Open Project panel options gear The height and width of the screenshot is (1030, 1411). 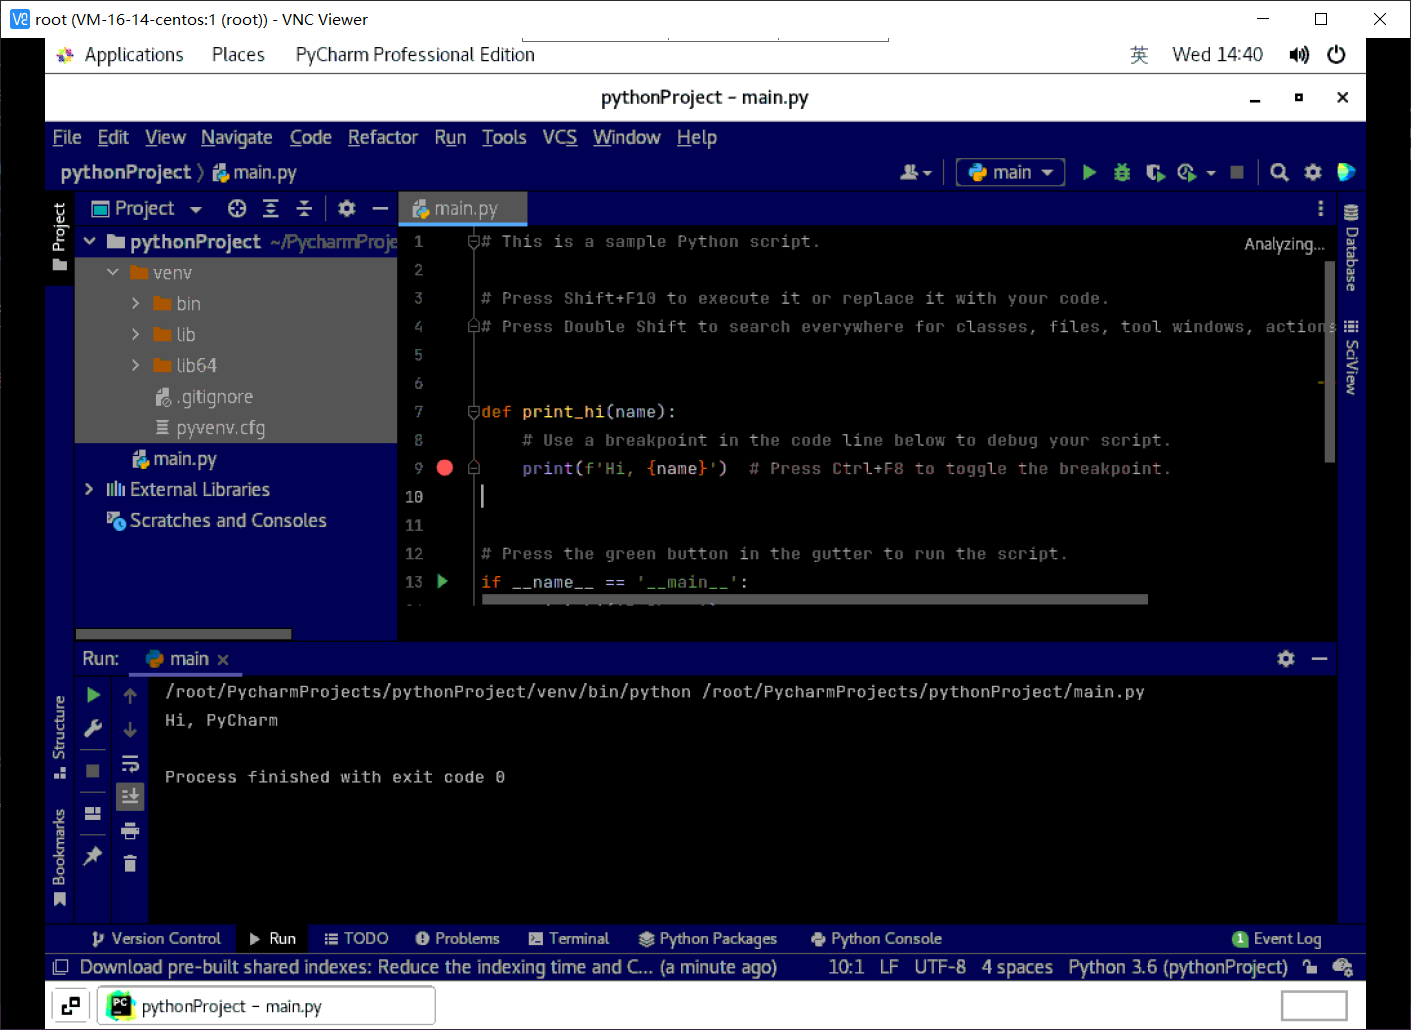(x=347, y=208)
